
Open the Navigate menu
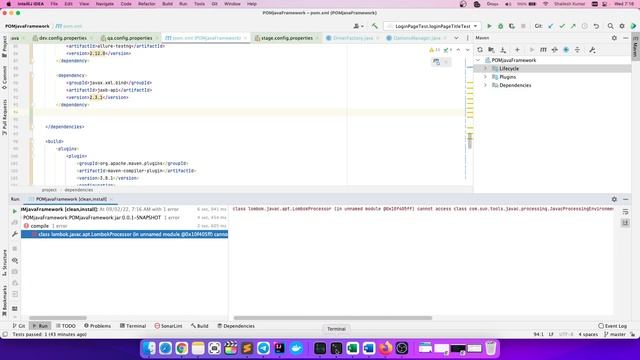pos(104,4)
